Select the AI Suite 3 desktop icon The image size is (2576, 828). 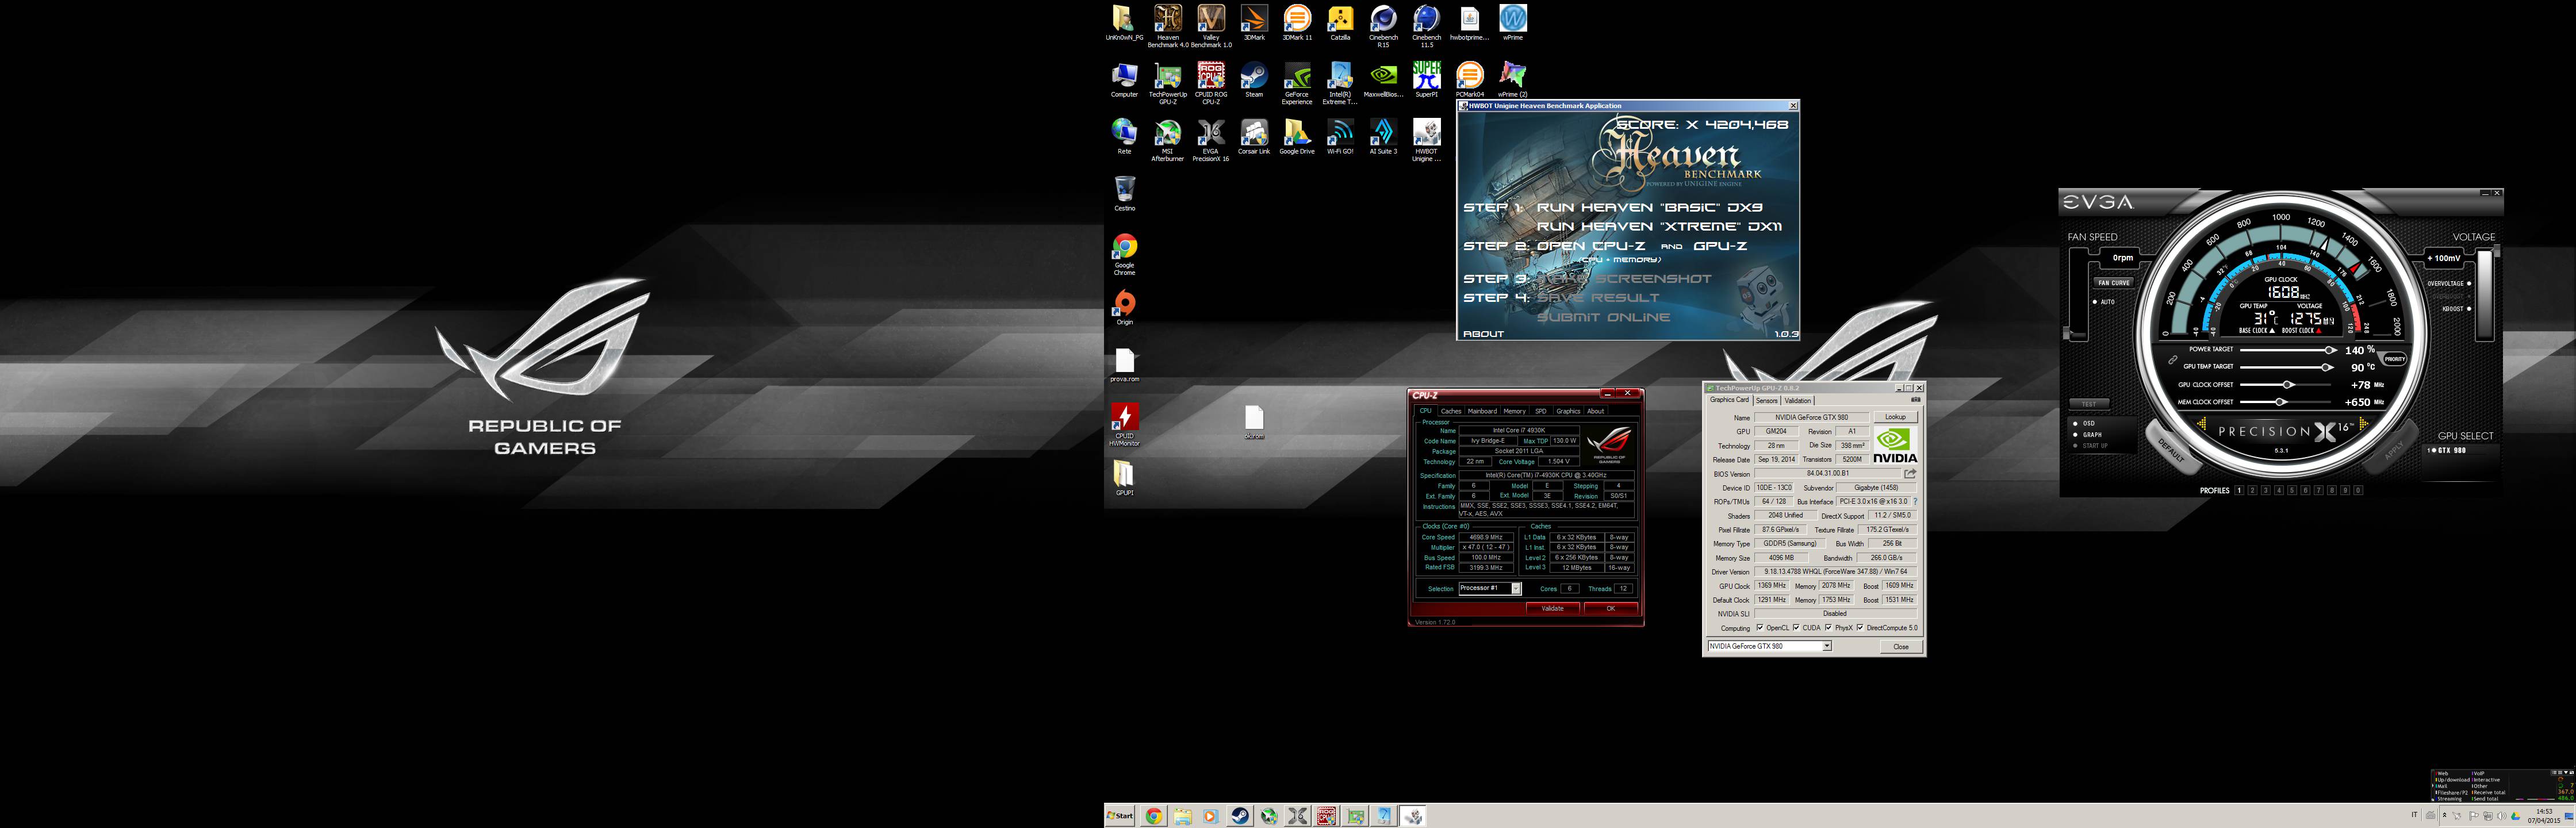click(x=1383, y=137)
